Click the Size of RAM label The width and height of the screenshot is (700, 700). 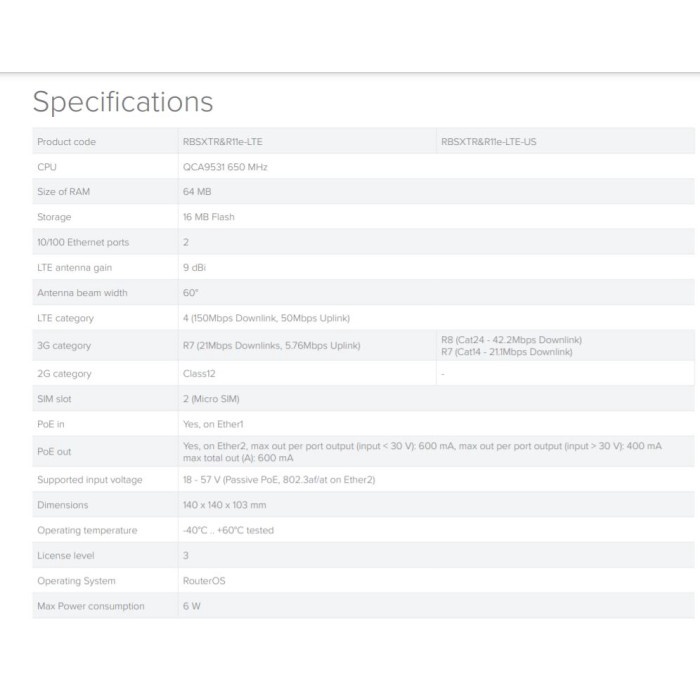pyautogui.click(x=63, y=192)
